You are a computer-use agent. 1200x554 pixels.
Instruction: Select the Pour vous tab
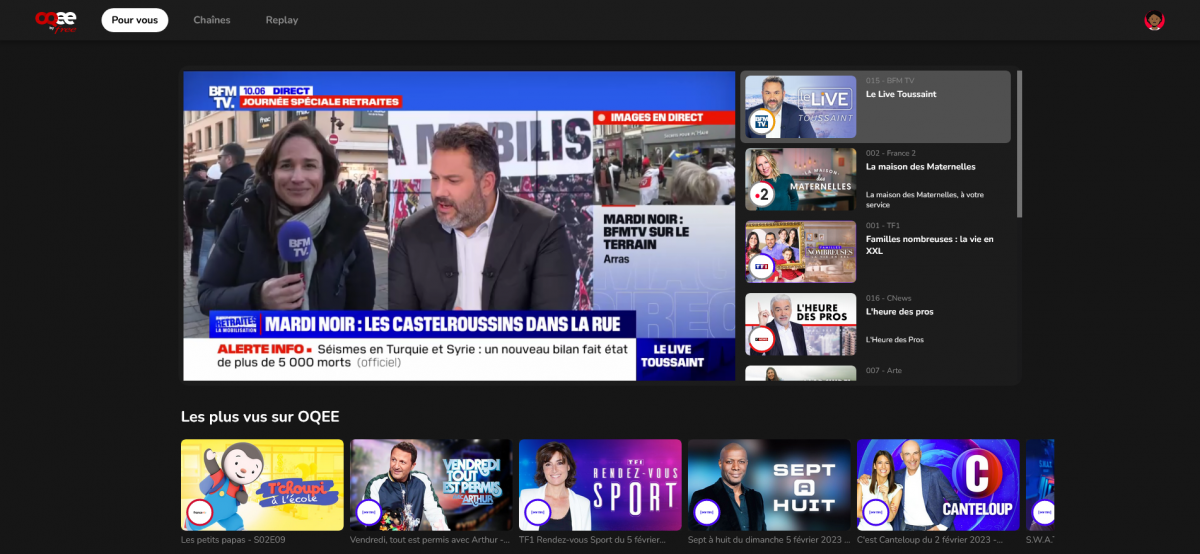point(134,20)
